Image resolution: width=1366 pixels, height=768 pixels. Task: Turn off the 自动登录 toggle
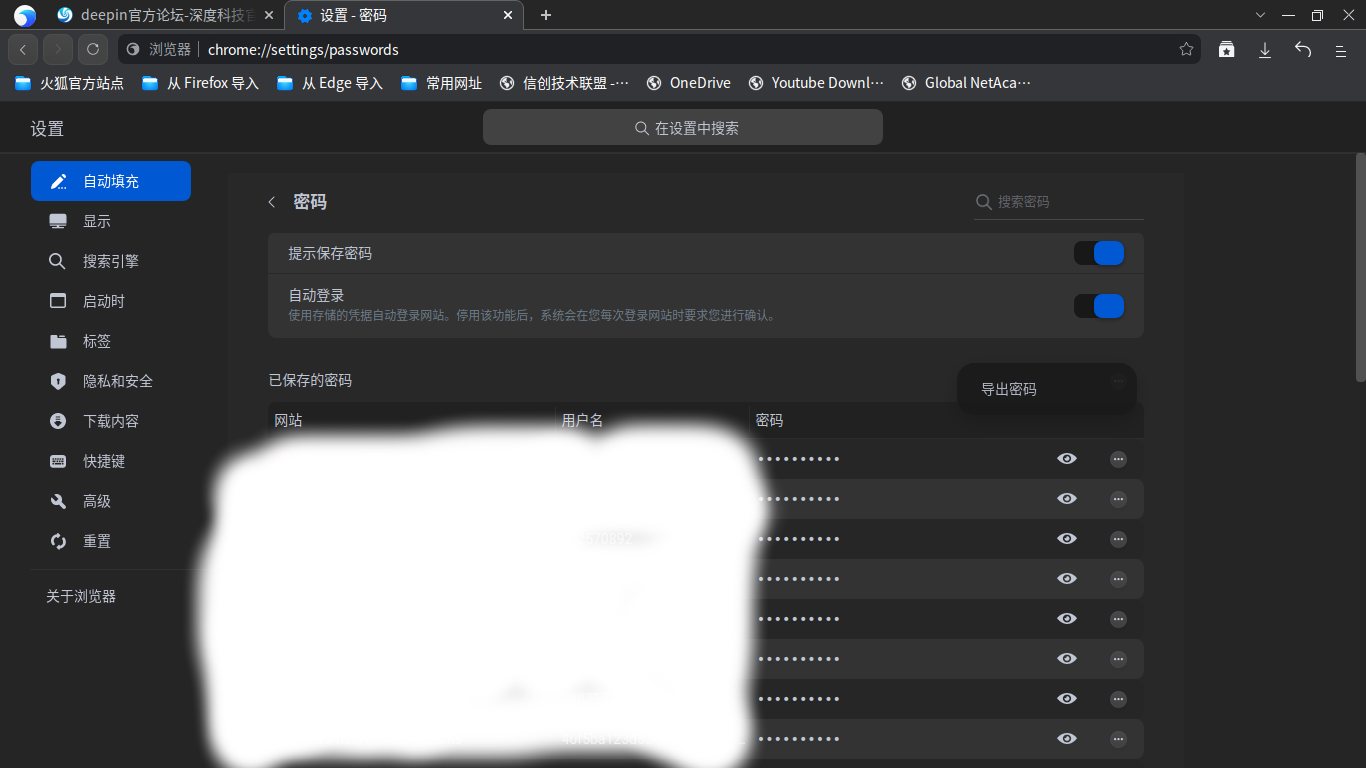(x=1099, y=306)
